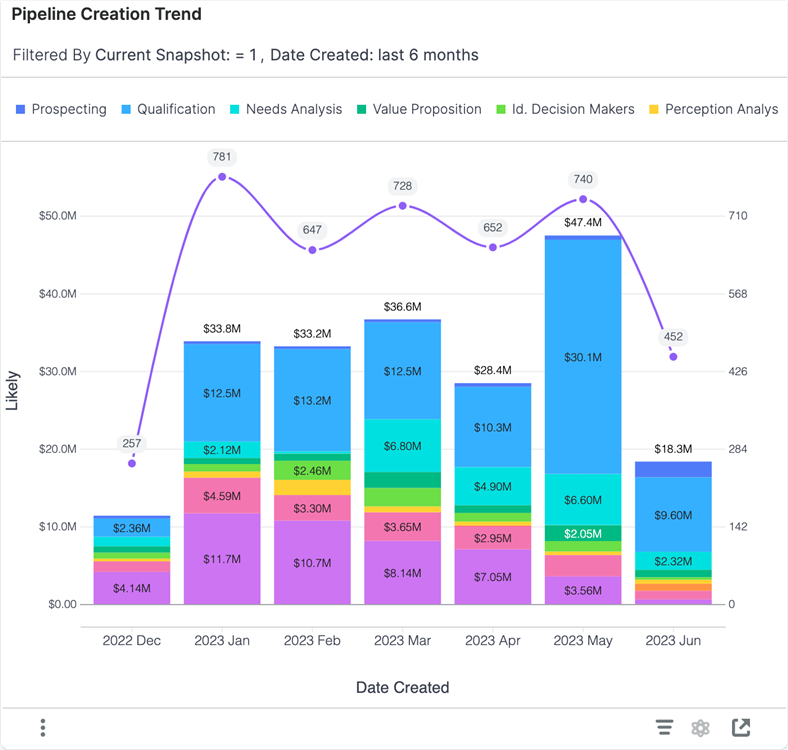The width and height of the screenshot is (788, 750).
Task: Click the $9.60M segment in 2023 Jun
Action: click(x=673, y=514)
